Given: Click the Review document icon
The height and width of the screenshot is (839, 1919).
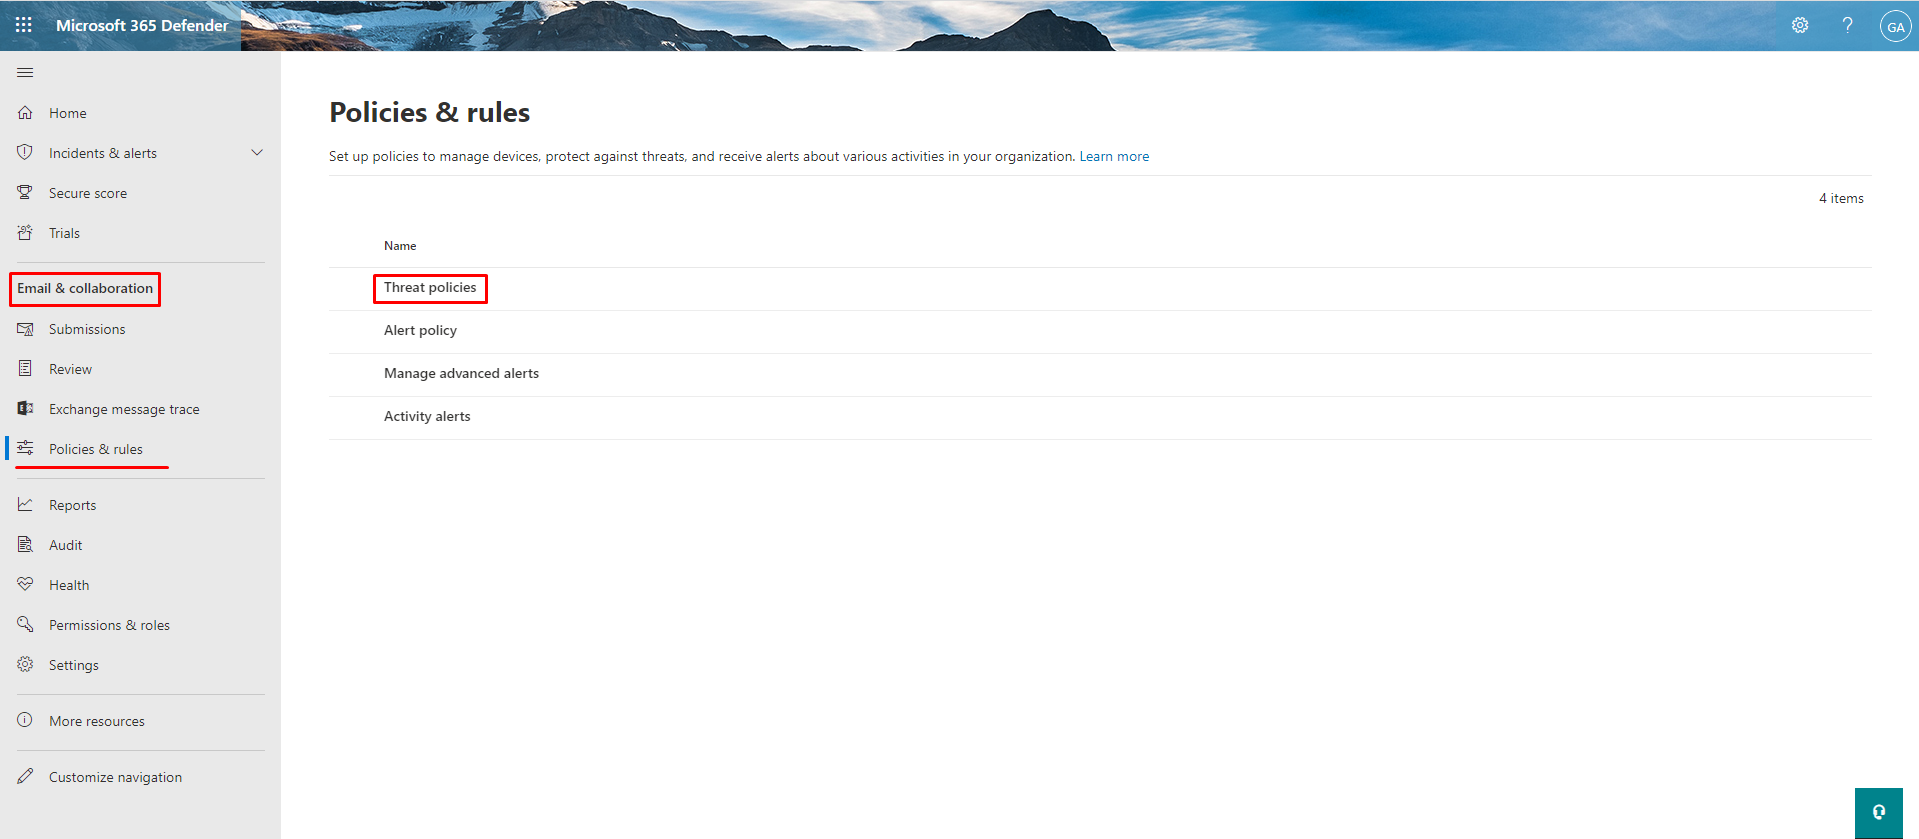Looking at the screenshot, I should (25, 369).
